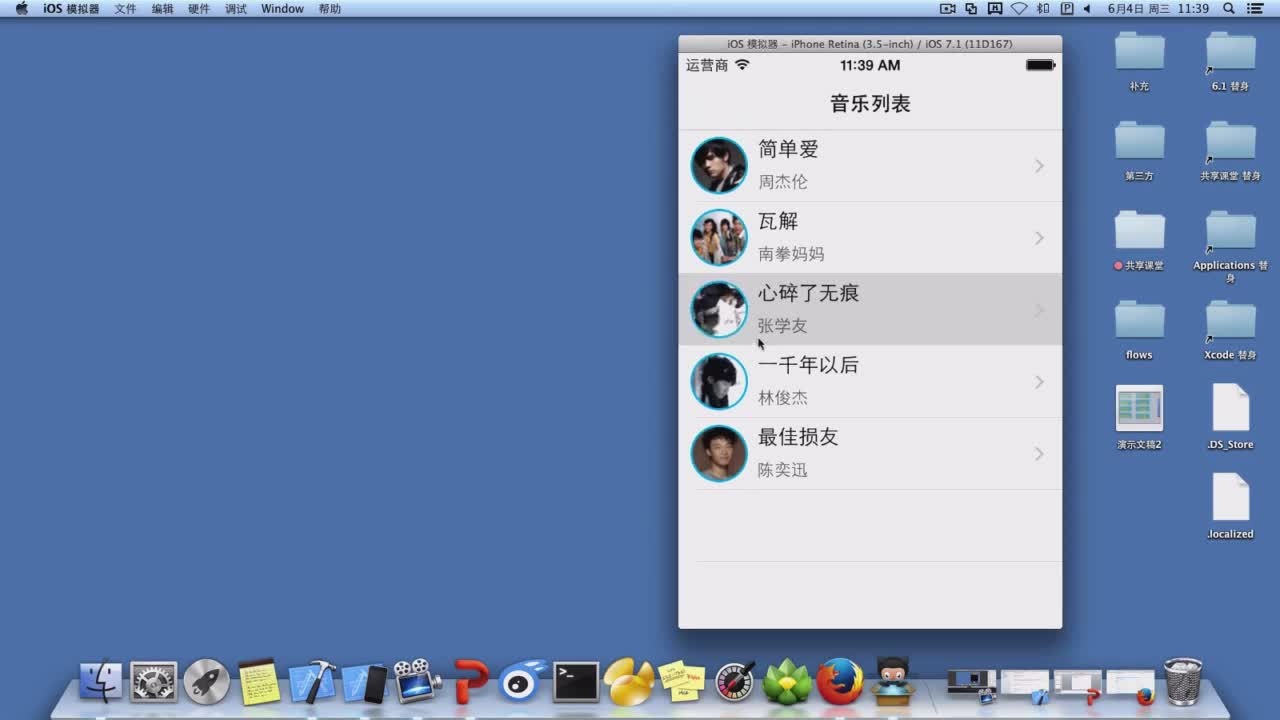This screenshot has height=720, width=1280.
Task: Open Stickies notes in Dock
Action: 682,682
